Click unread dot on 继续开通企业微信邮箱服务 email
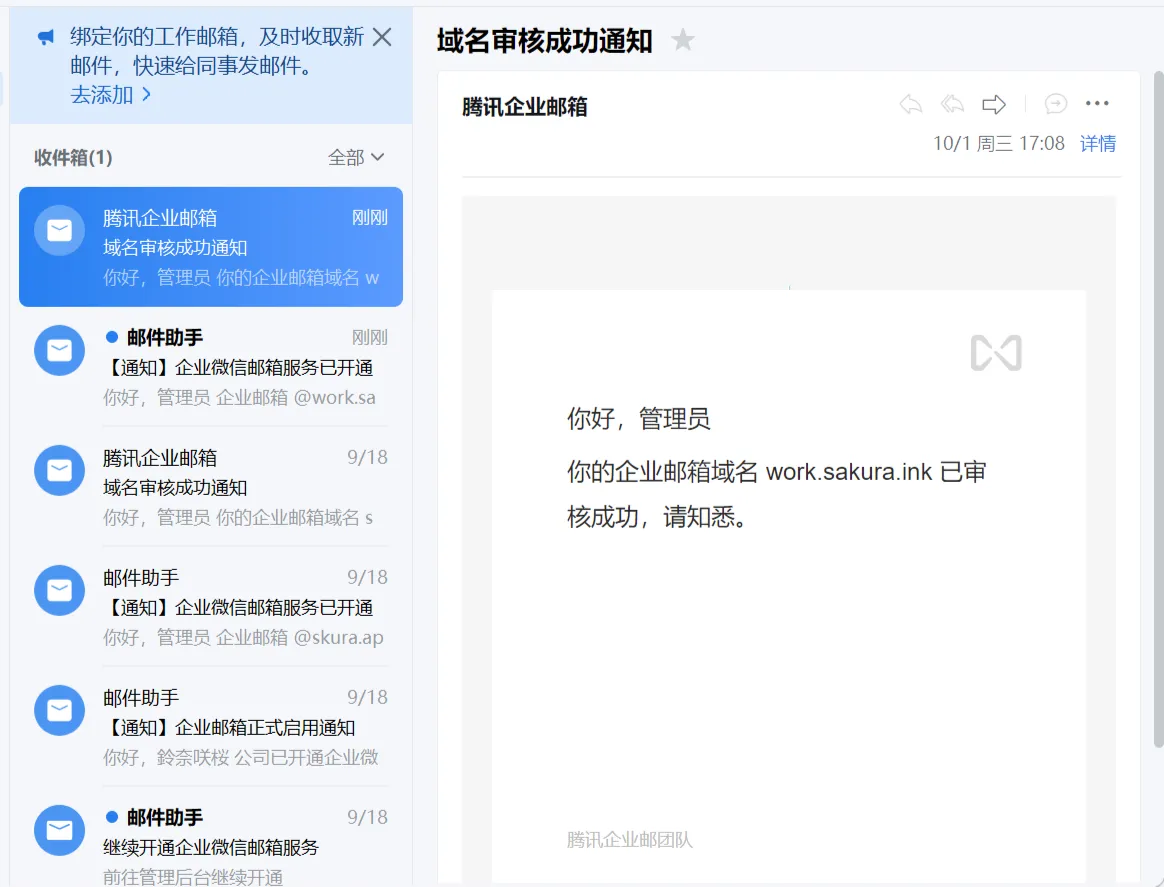This screenshot has width=1164, height=887. (x=112, y=817)
